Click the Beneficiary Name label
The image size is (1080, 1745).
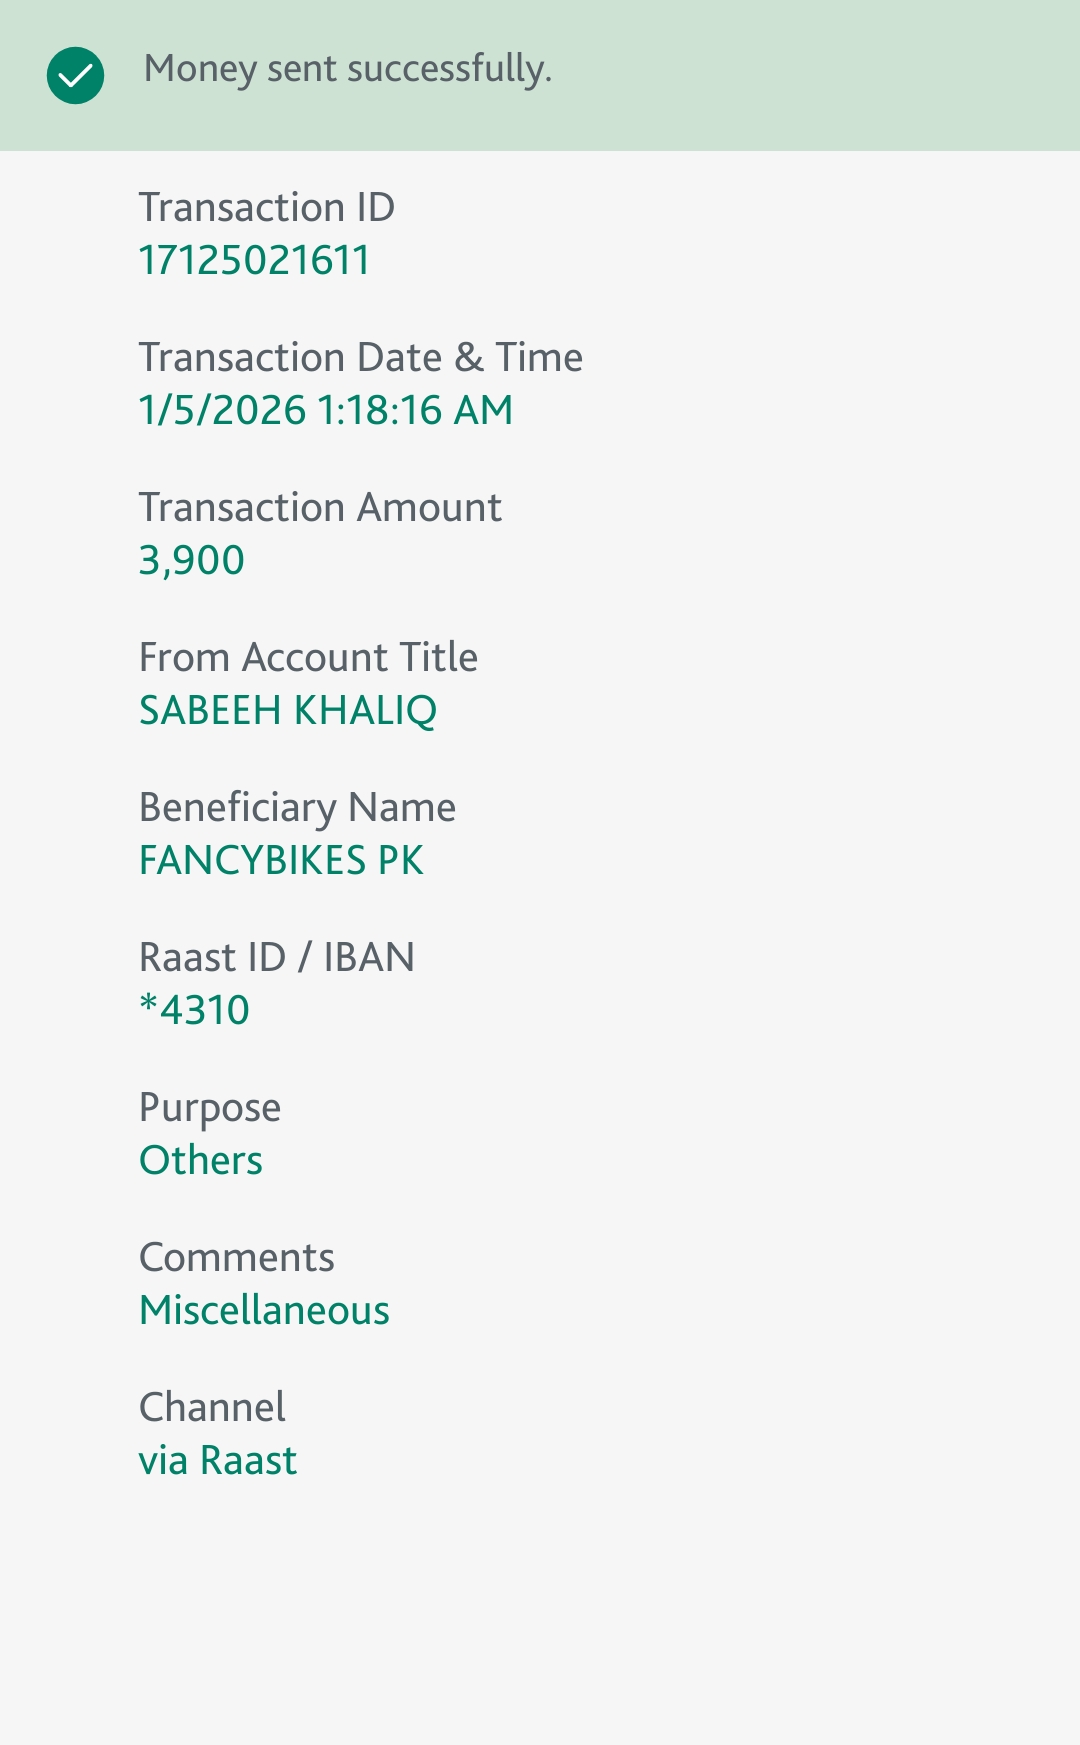point(297,807)
